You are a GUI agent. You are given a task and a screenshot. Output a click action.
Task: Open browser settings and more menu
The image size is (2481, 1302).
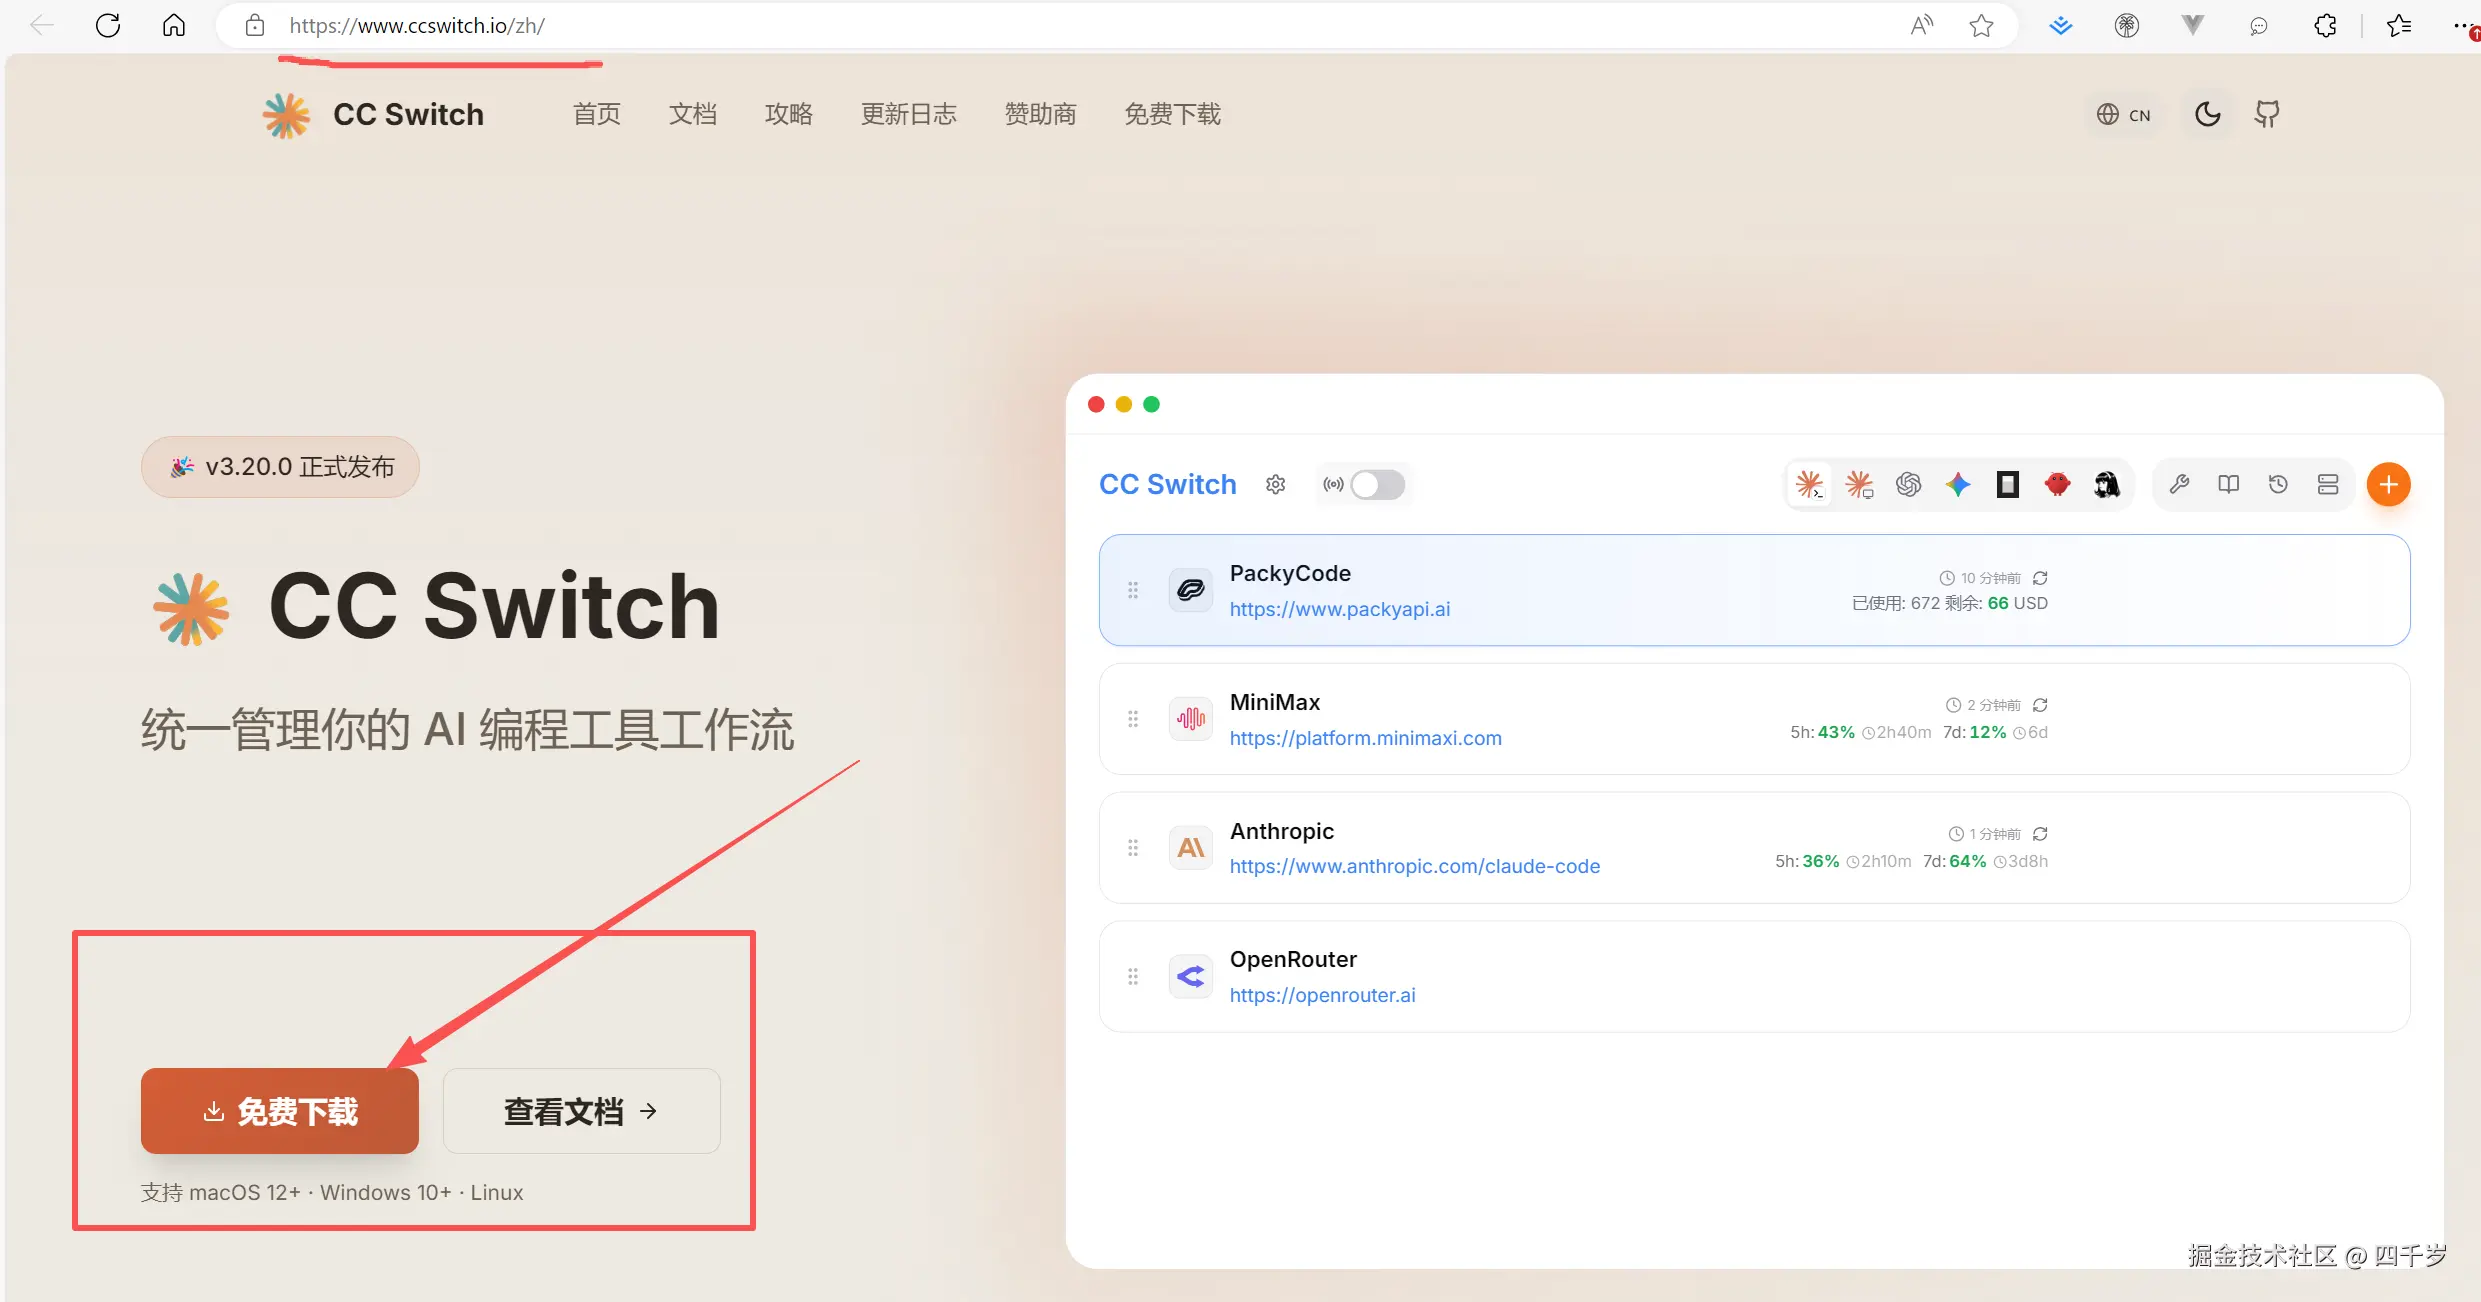pos(2465,26)
